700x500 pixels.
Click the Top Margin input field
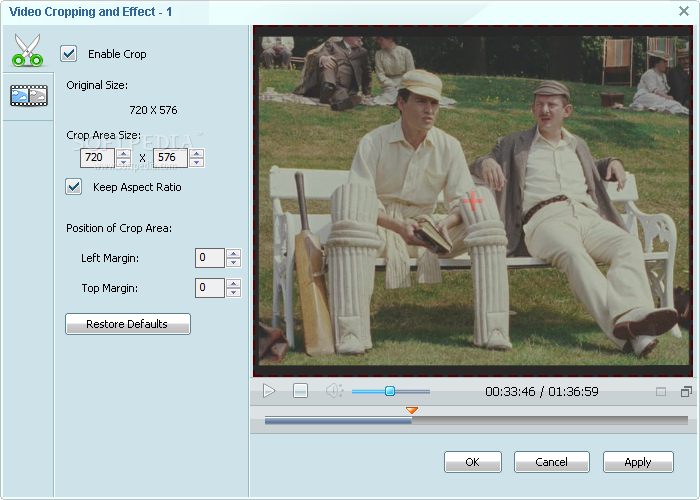[x=209, y=288]
